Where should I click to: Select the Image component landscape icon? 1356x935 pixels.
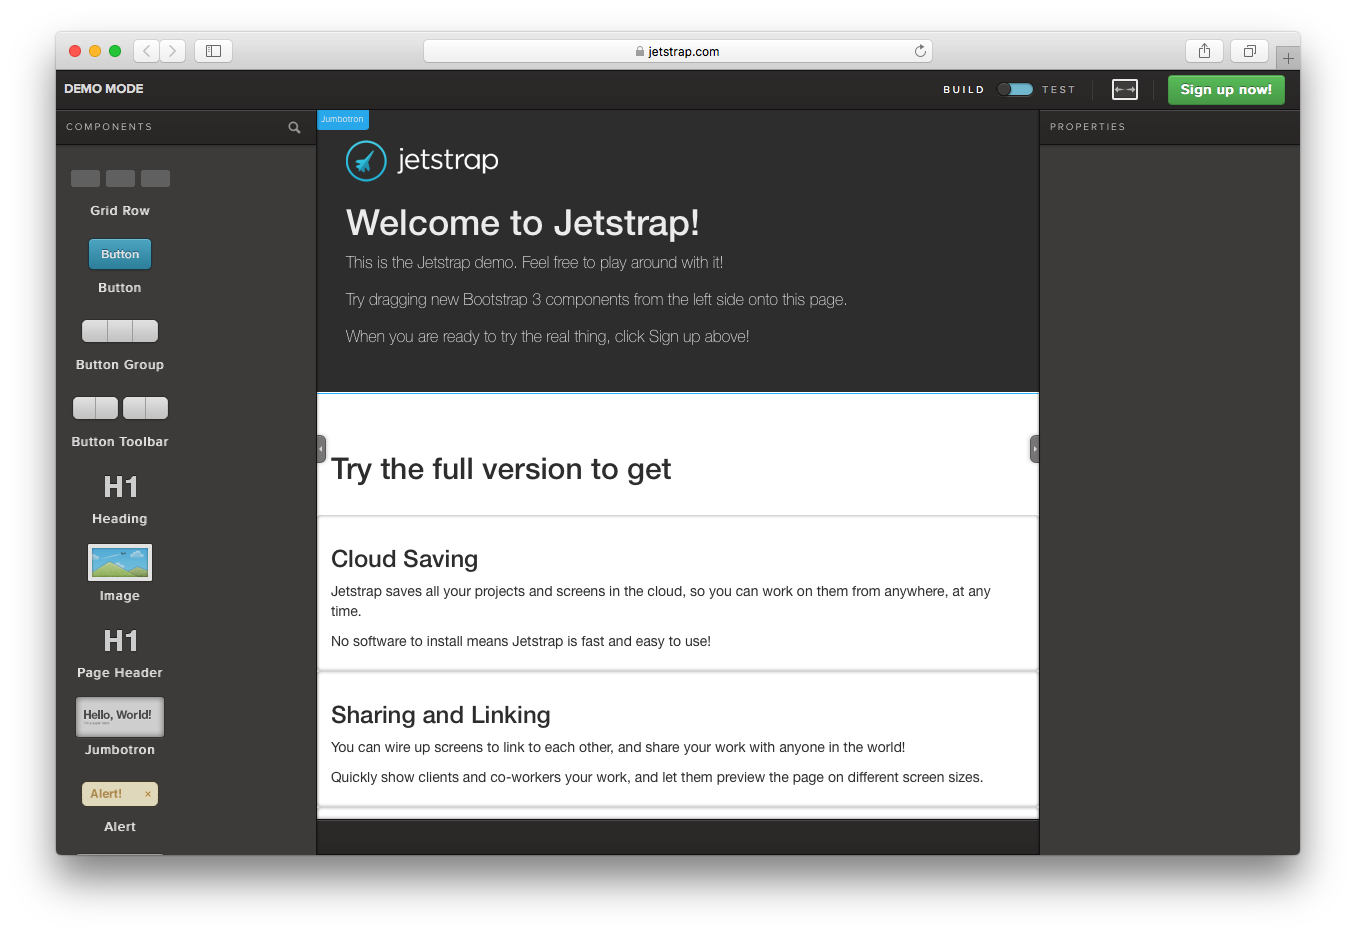click(120, 562)
